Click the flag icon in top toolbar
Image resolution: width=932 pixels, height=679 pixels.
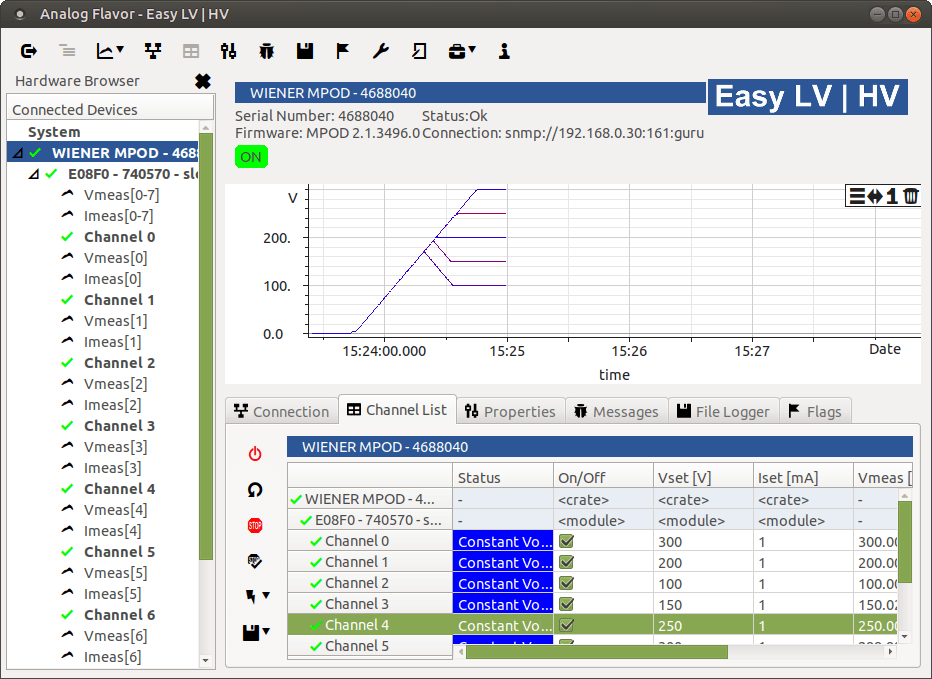click(x=342, y=51)
